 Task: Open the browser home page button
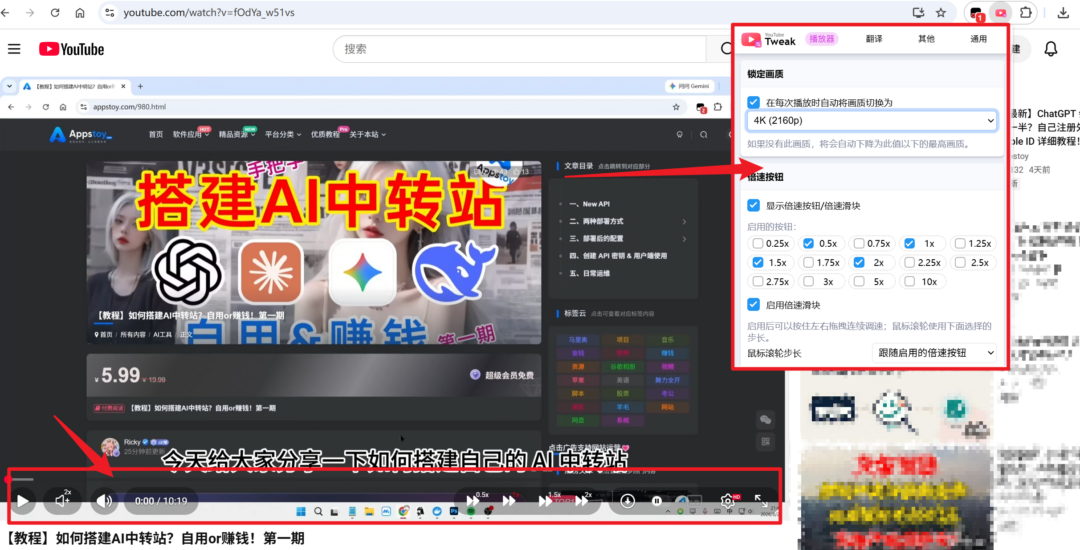[80, 12]
